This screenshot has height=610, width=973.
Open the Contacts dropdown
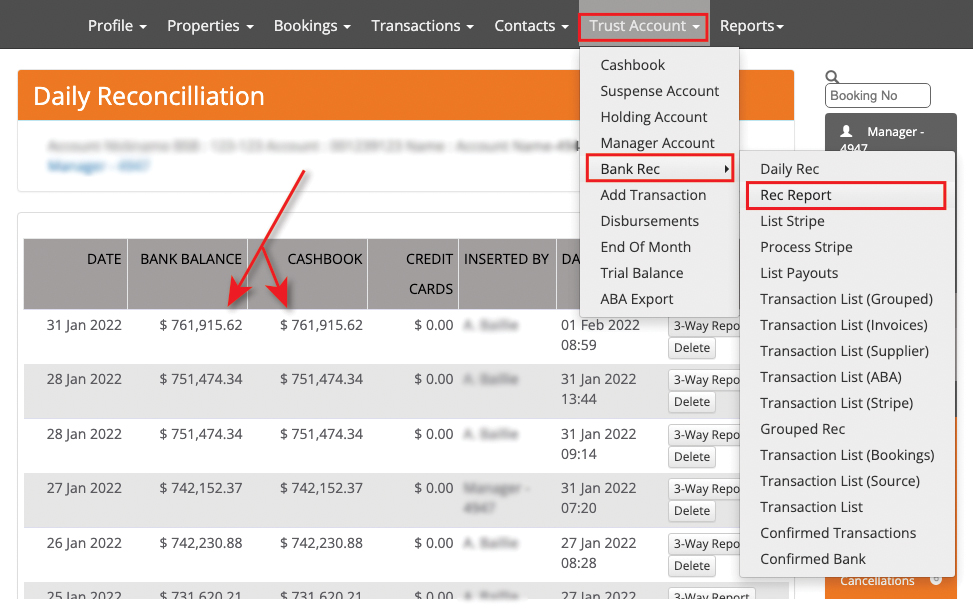coord(531,25)
